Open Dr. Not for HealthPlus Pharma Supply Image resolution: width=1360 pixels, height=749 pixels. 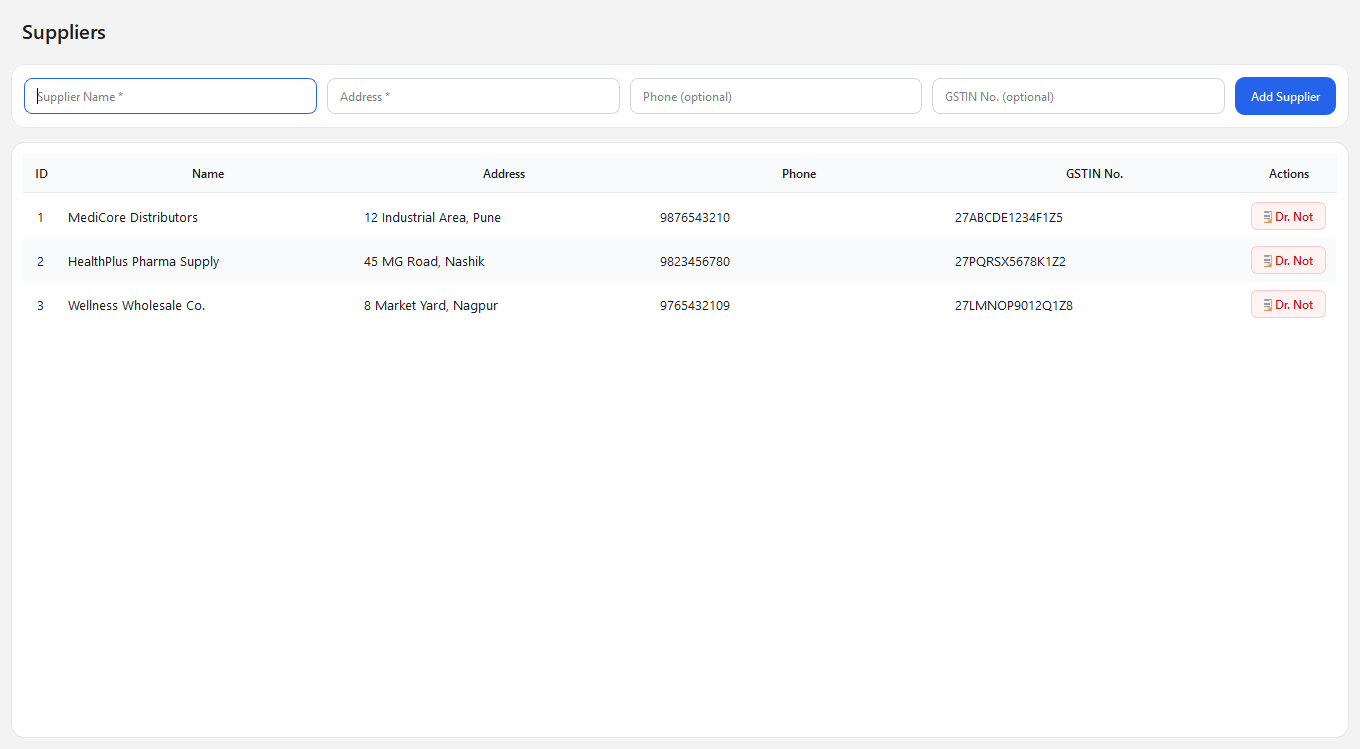point(1288,260)
